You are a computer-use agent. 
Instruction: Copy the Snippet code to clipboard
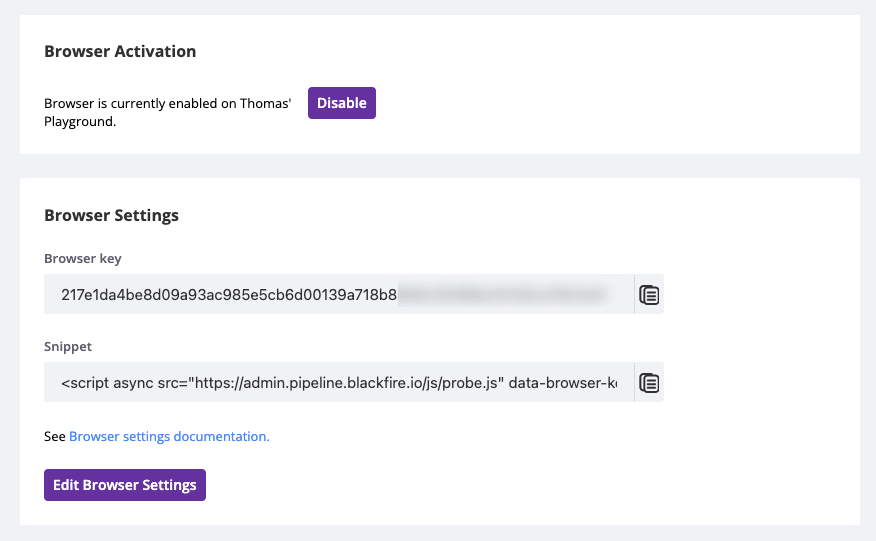pyautogui.click(x=649, y=383)
